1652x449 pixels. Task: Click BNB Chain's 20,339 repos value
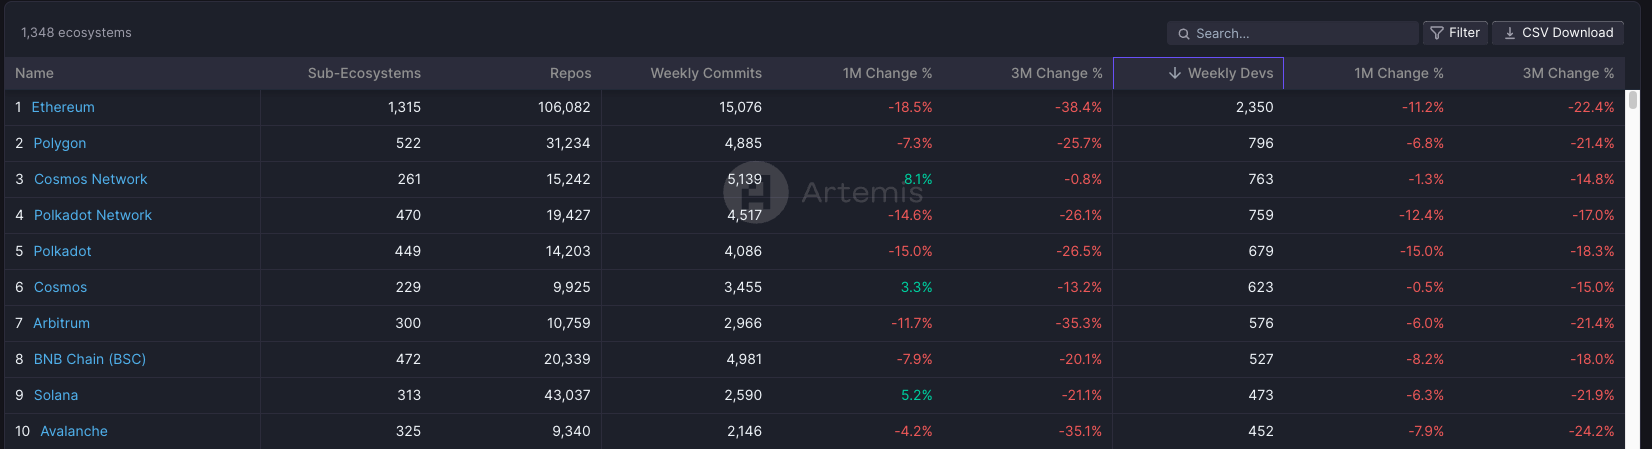tap(567, 359)
